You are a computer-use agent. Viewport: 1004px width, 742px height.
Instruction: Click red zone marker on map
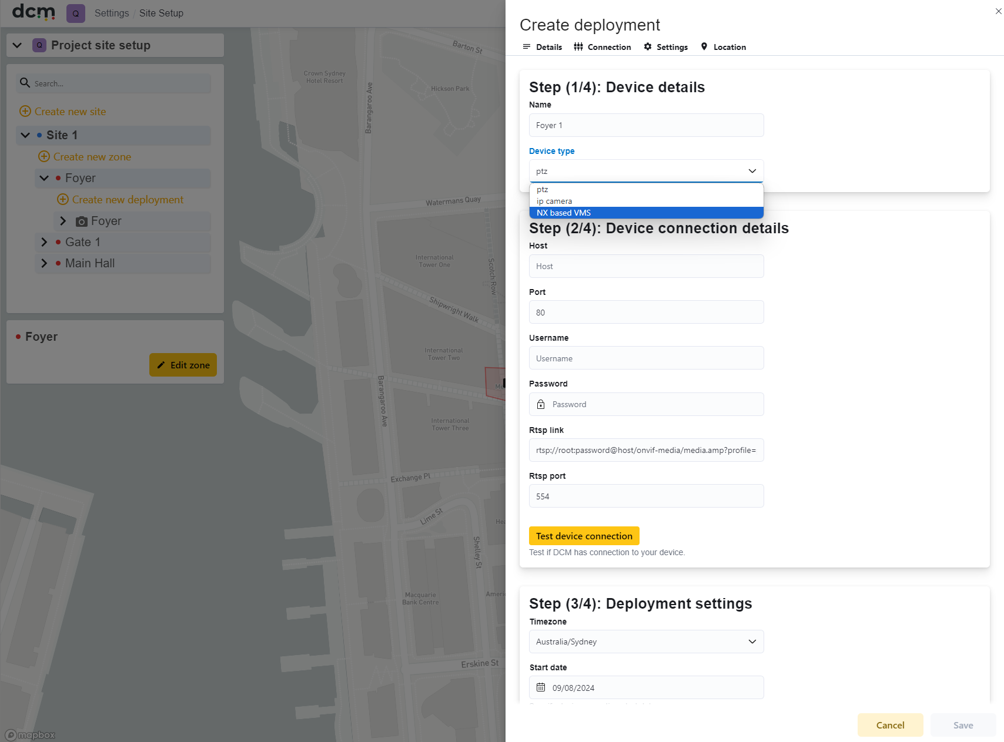(x=496, y=383)
